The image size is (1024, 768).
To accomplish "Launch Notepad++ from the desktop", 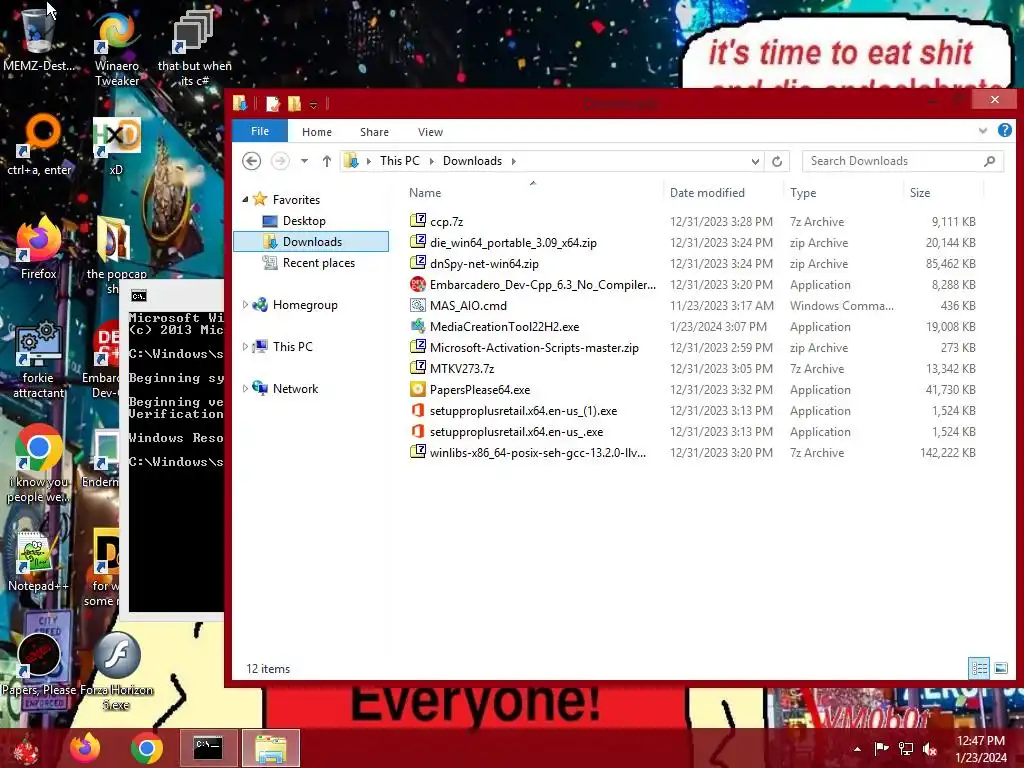I will click(x=38, y=562).
